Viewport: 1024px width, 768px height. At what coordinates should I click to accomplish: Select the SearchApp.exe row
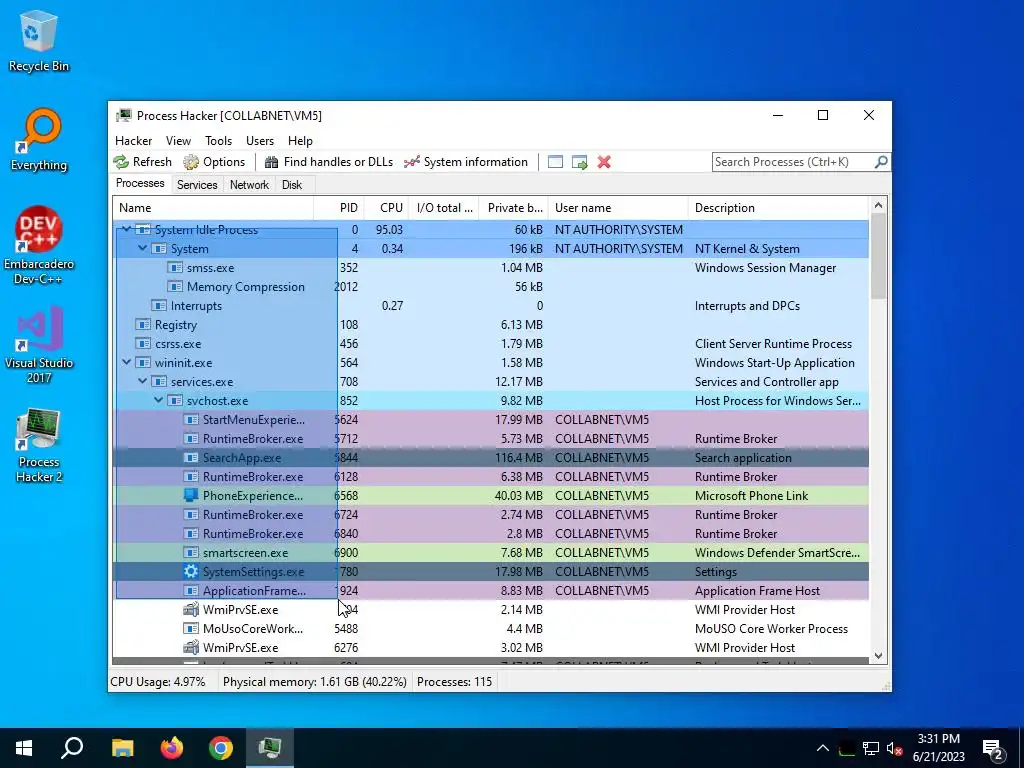coord(491,458)
